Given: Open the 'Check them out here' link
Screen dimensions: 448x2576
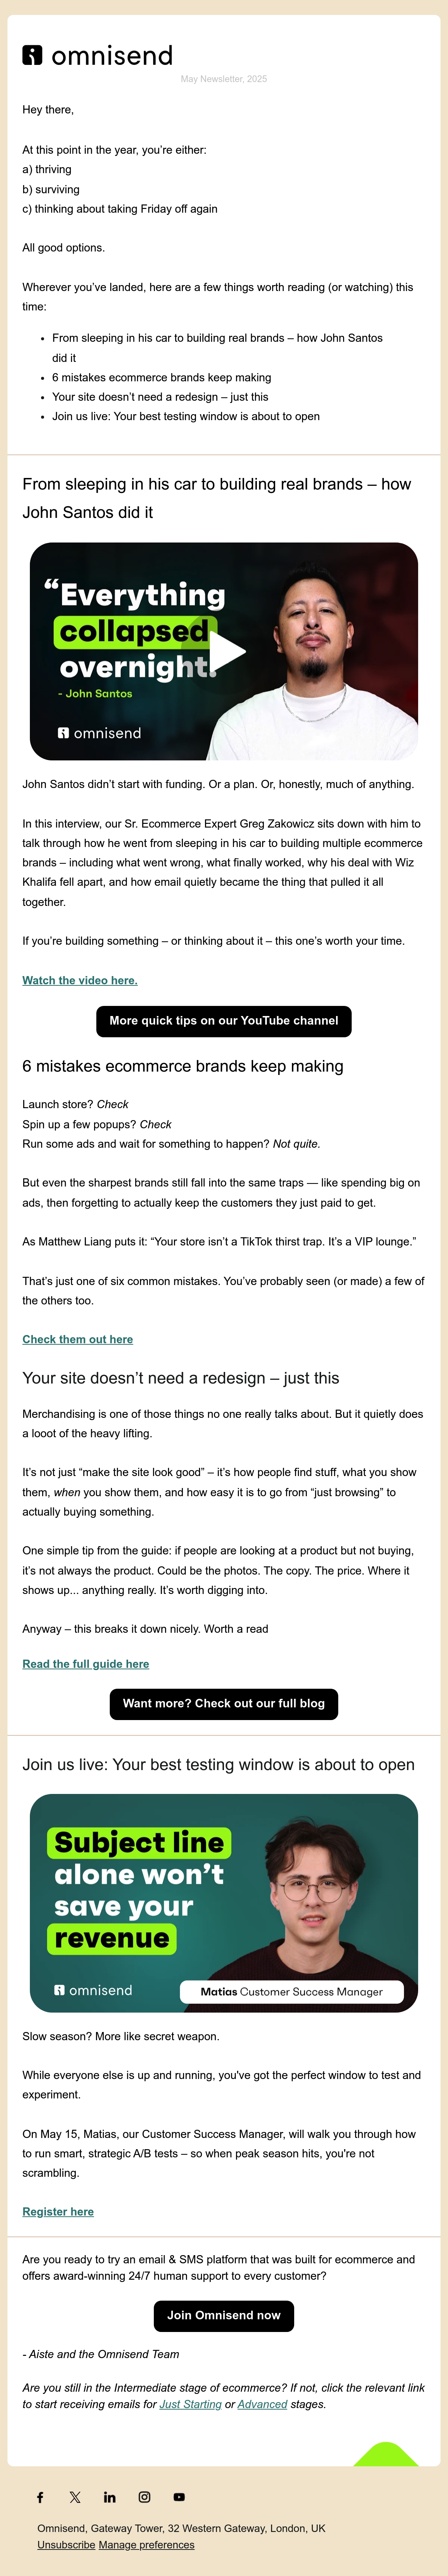Looking at the screenshot, I should pos(77,1339).
